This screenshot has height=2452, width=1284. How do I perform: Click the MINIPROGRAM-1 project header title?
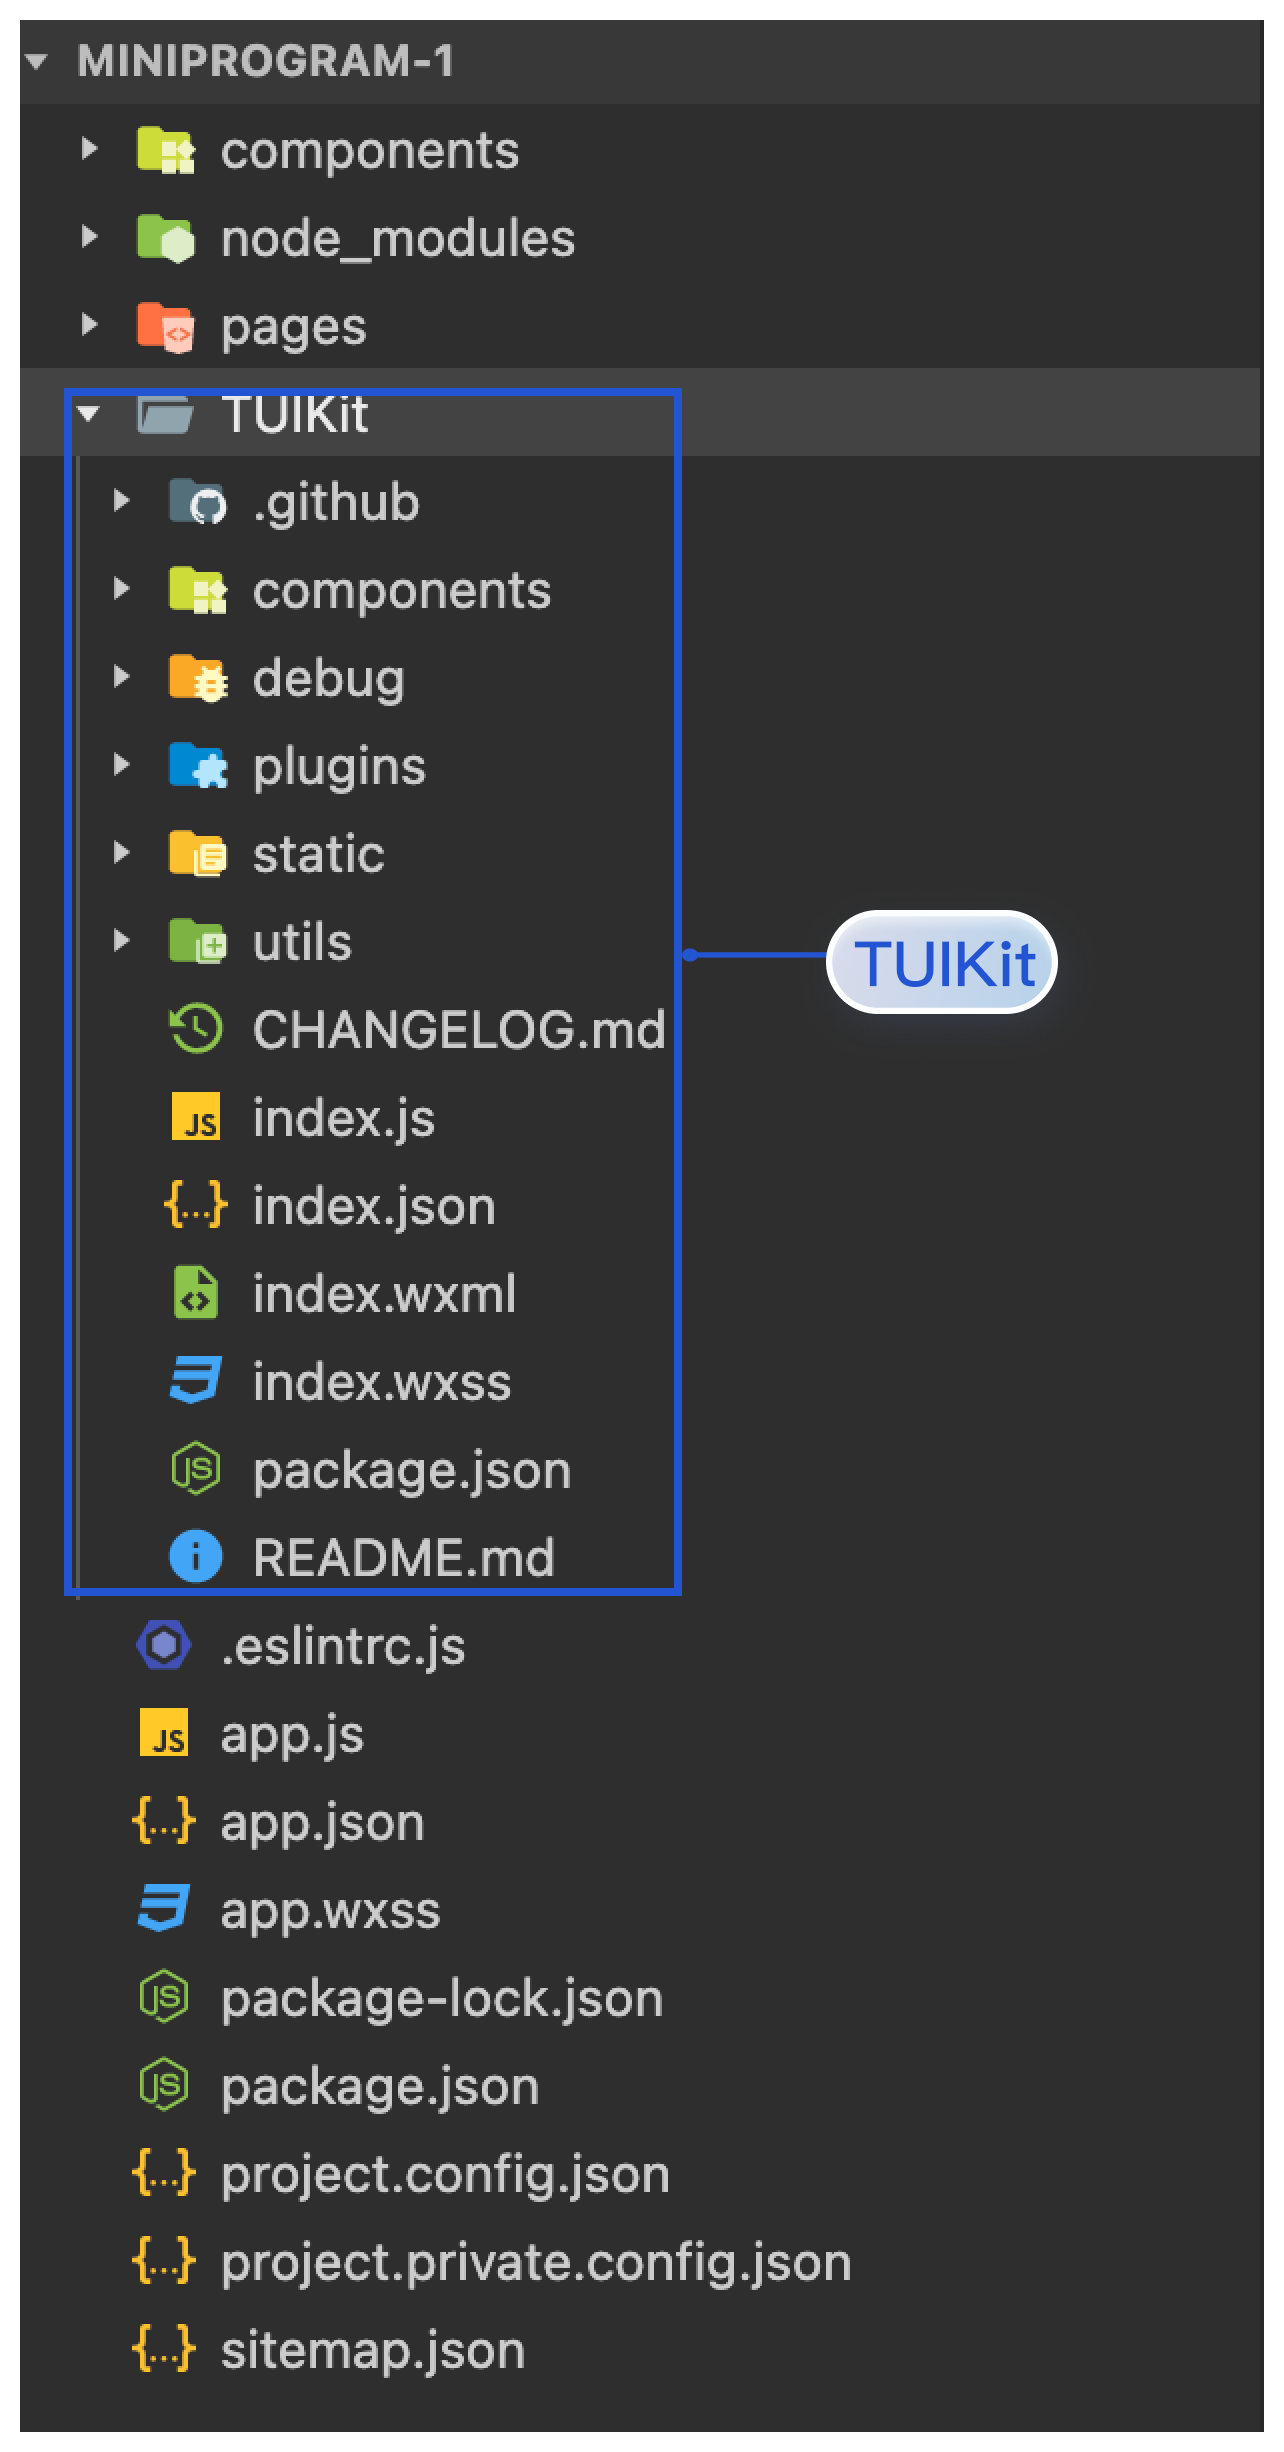(266, 62)
